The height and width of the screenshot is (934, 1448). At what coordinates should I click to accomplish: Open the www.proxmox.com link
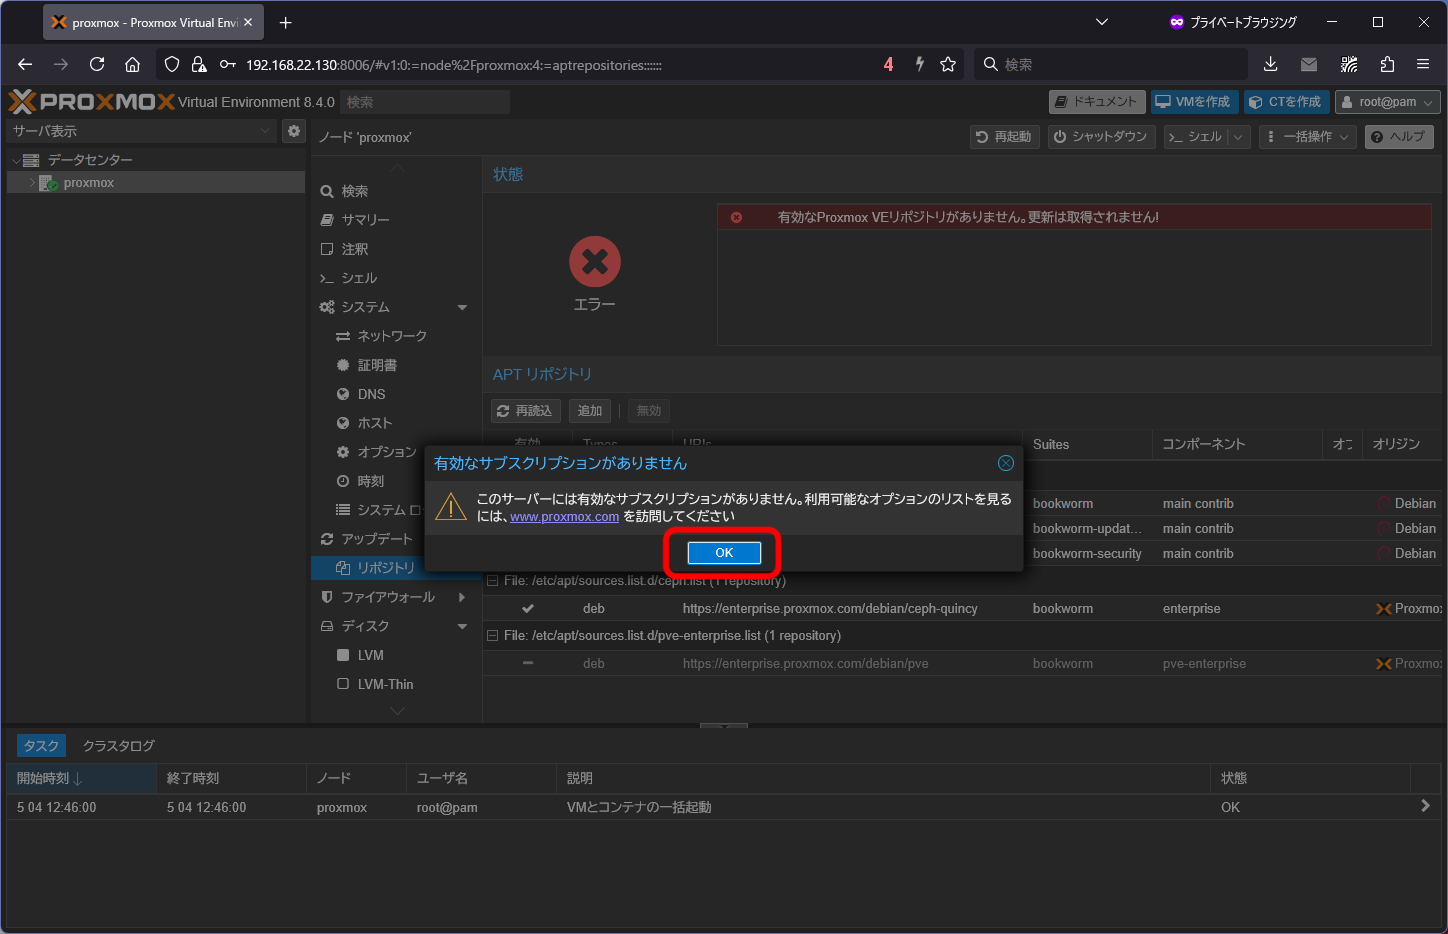click(564, 517)
